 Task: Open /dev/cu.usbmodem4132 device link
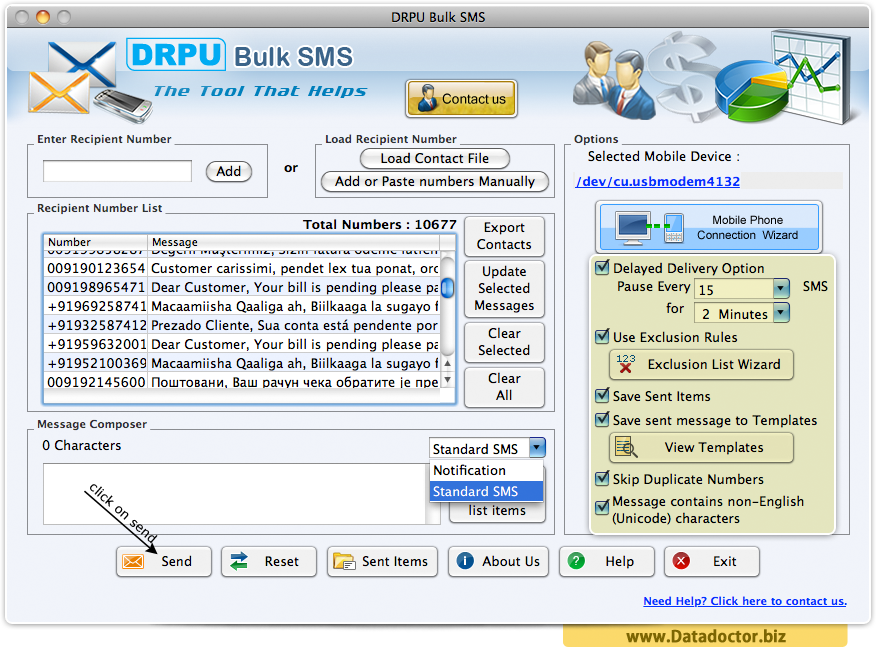(658, 182)
